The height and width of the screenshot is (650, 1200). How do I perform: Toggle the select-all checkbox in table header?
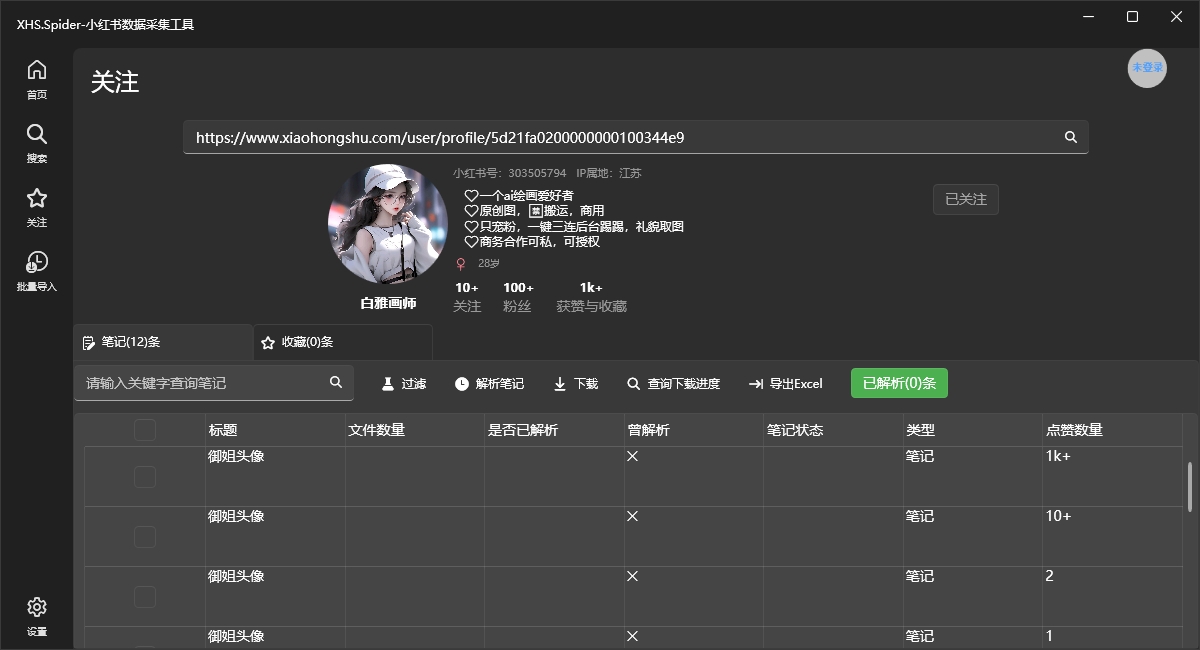(145, 430)
